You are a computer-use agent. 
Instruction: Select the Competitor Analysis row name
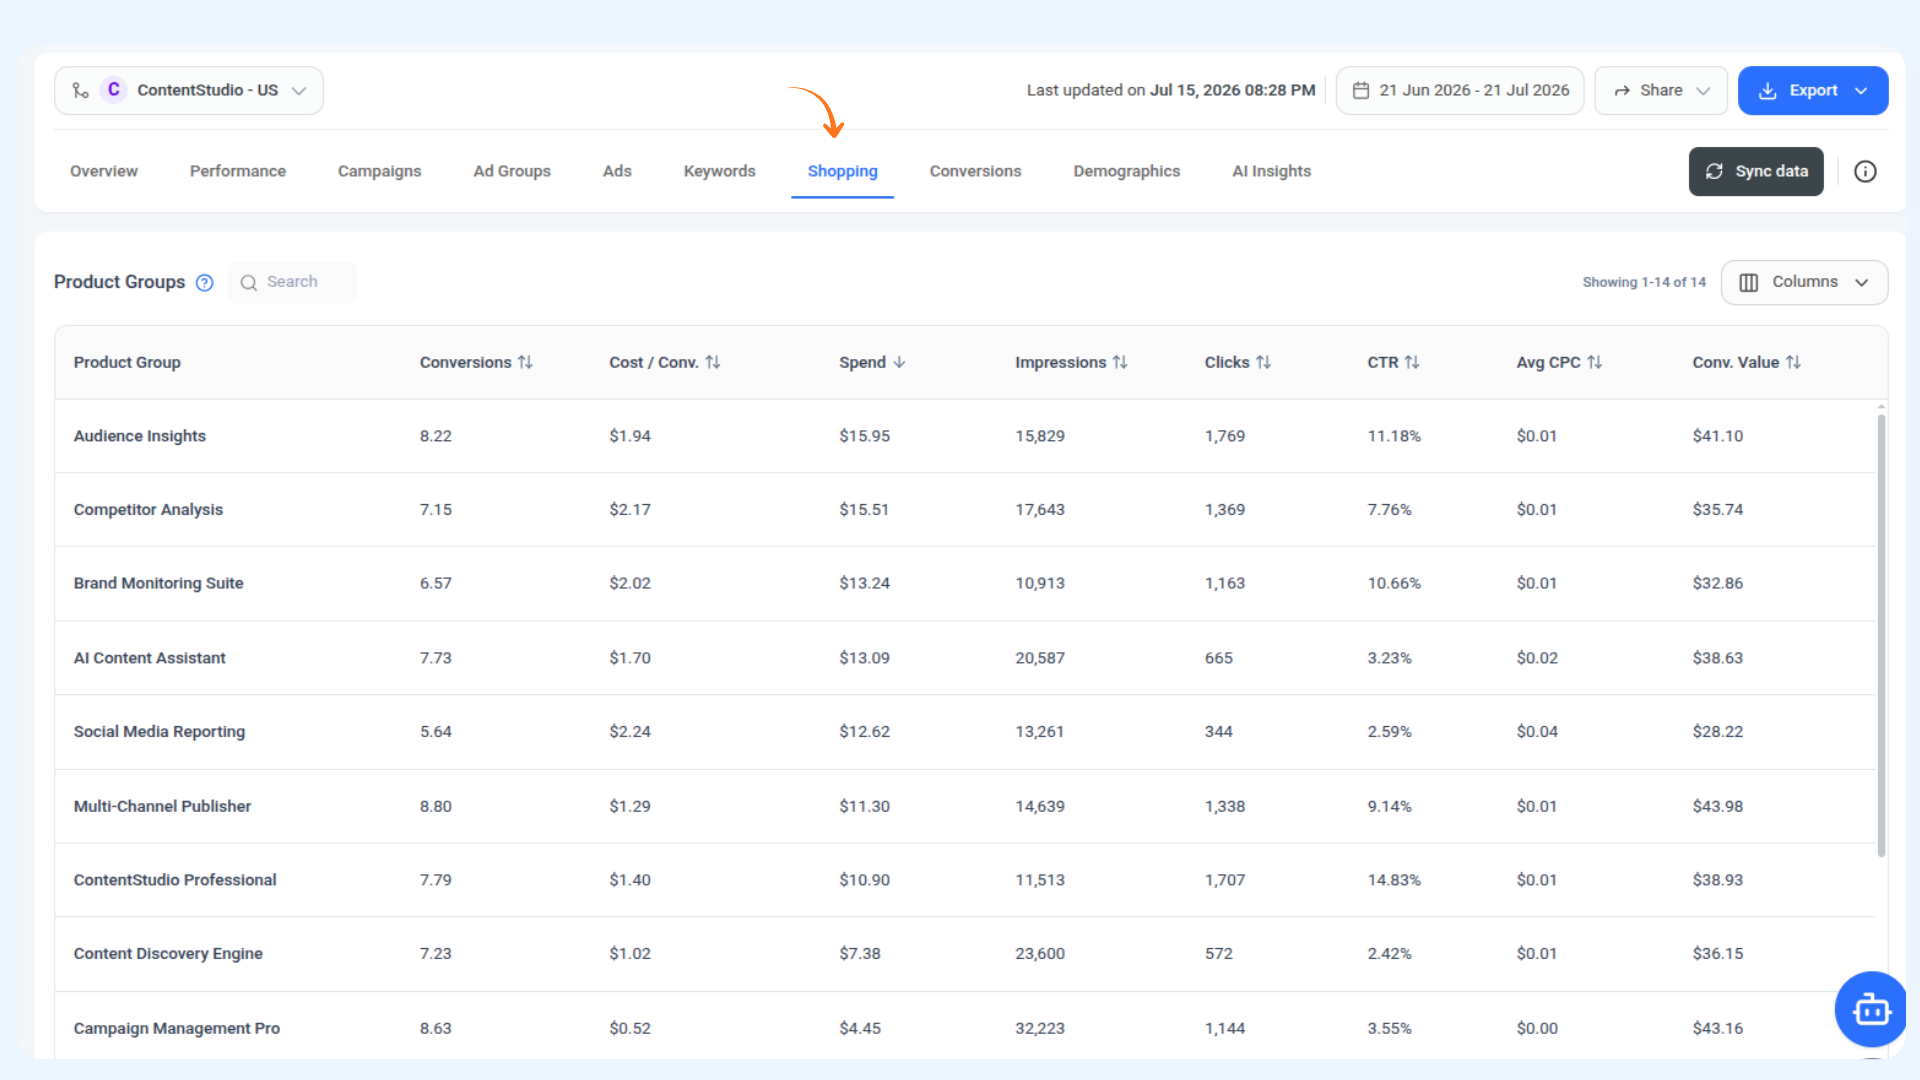(x=148, y=509)
